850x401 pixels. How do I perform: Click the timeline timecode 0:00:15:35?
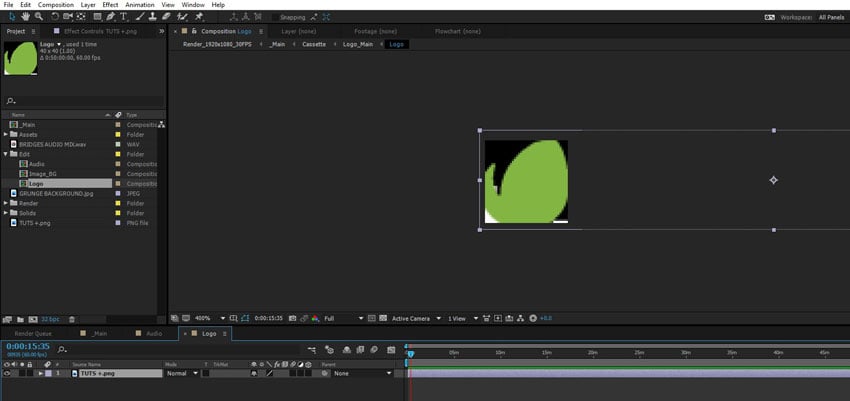tap(28, 346)
